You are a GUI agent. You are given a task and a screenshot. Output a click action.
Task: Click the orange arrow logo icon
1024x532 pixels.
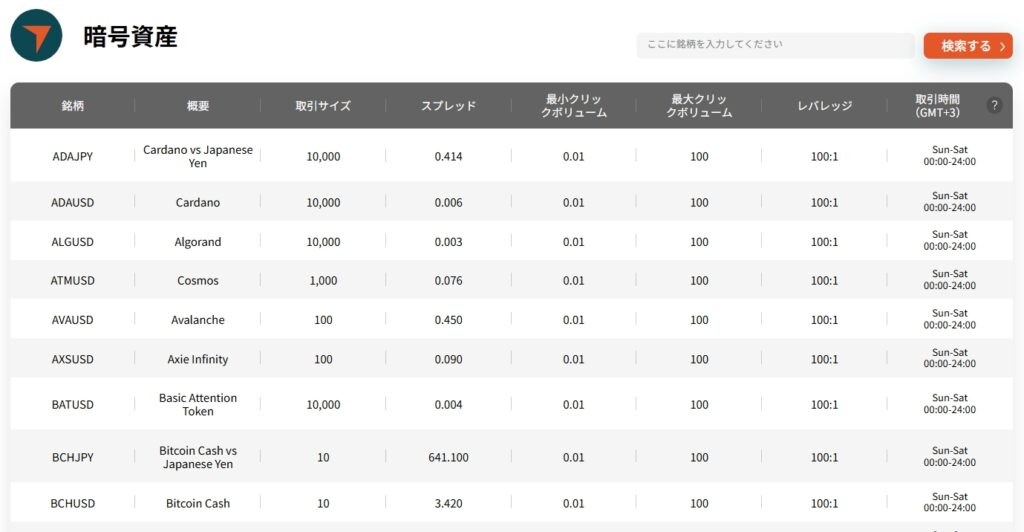pos(36,37)
